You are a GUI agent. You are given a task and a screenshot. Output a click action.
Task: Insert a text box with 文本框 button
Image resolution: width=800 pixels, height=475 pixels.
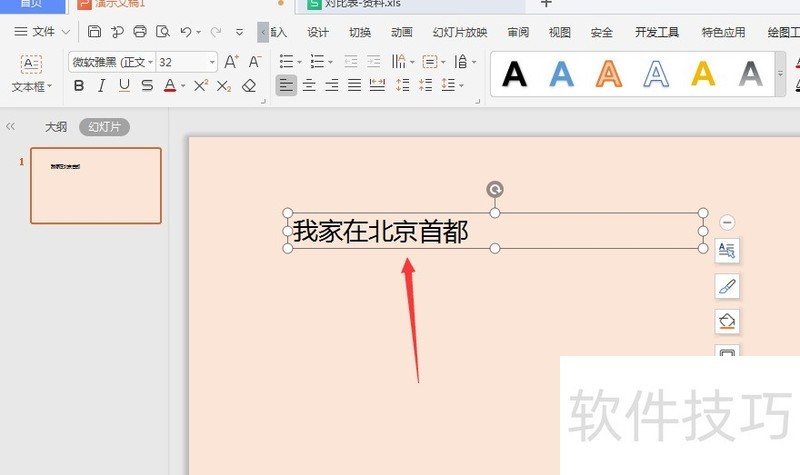coord(31,74)
